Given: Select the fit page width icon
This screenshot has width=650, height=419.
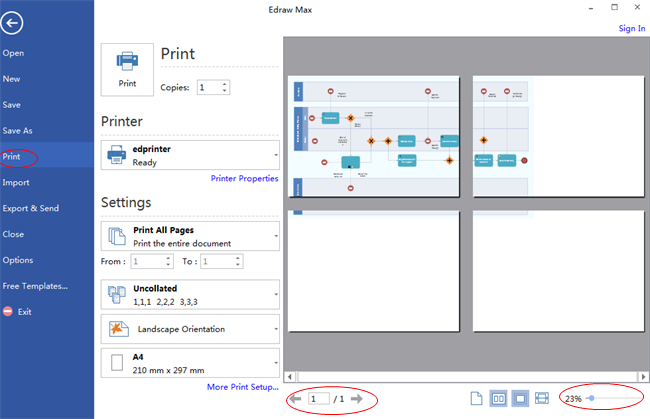Looking at the screenshot, I should [542, 399].
